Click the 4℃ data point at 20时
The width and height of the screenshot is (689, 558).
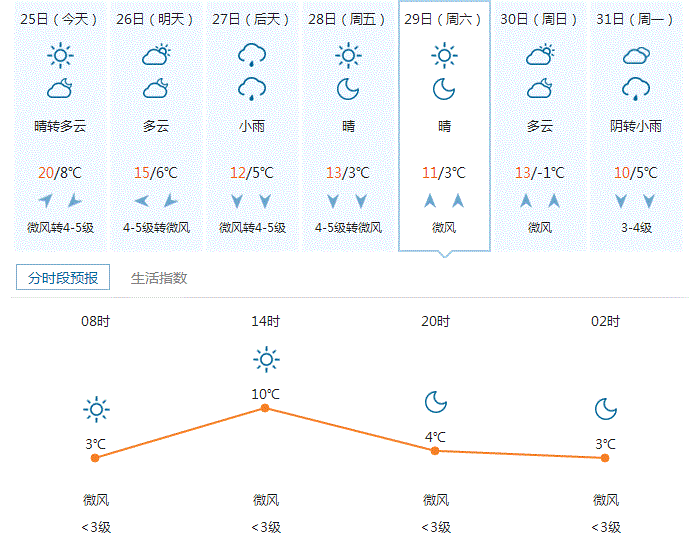[435, 451]
